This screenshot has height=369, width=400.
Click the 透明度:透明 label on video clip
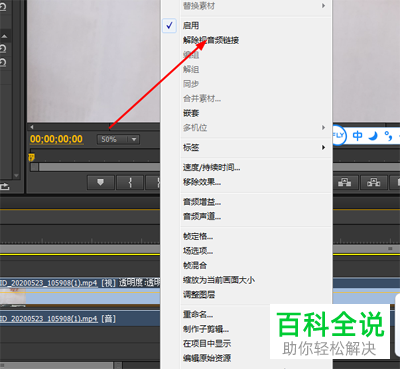click(x=139, y=283)
